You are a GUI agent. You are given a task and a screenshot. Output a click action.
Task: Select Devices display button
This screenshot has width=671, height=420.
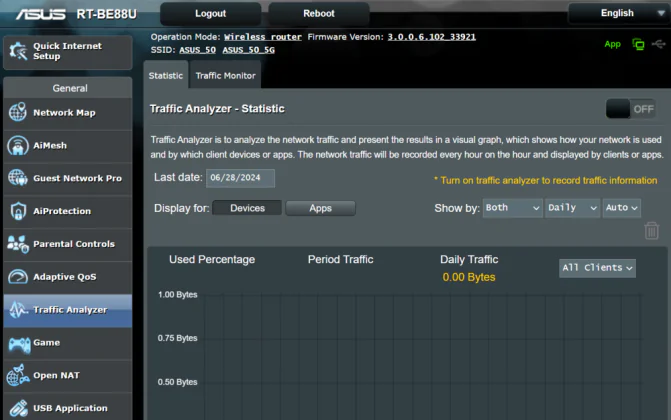(247, 208)
